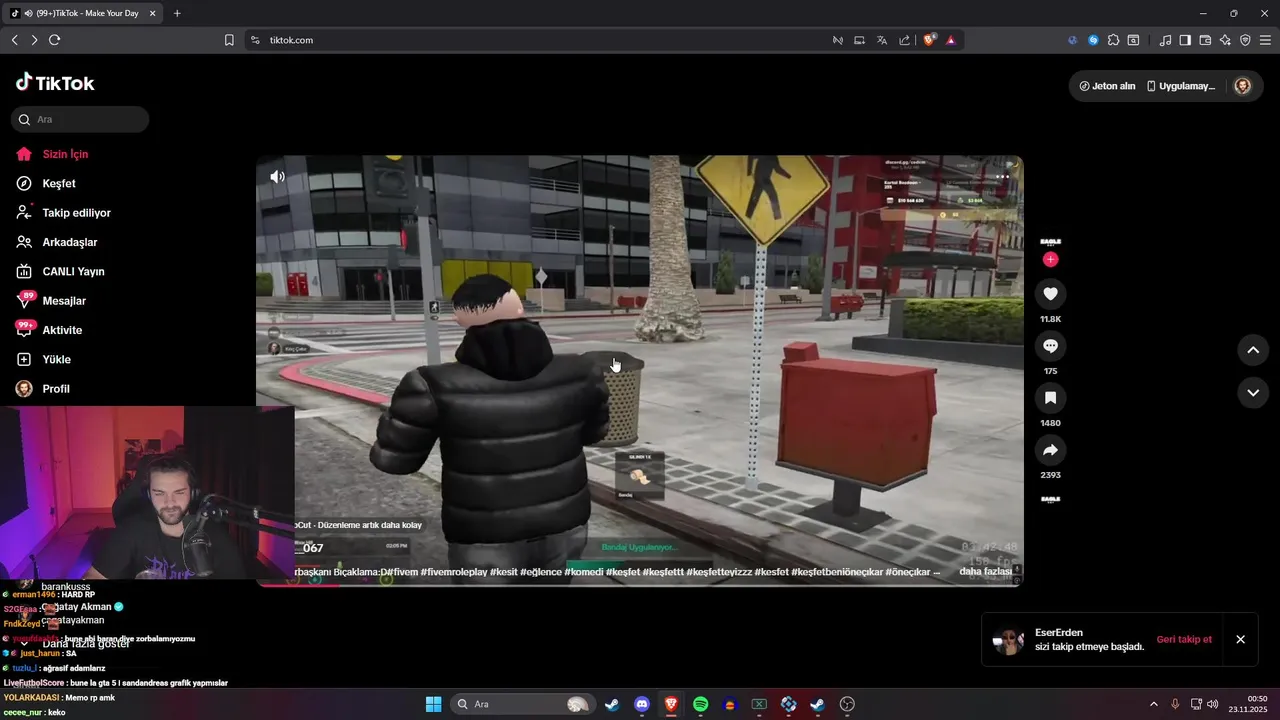Go to the previous video with up chevron

point(1253,350)
